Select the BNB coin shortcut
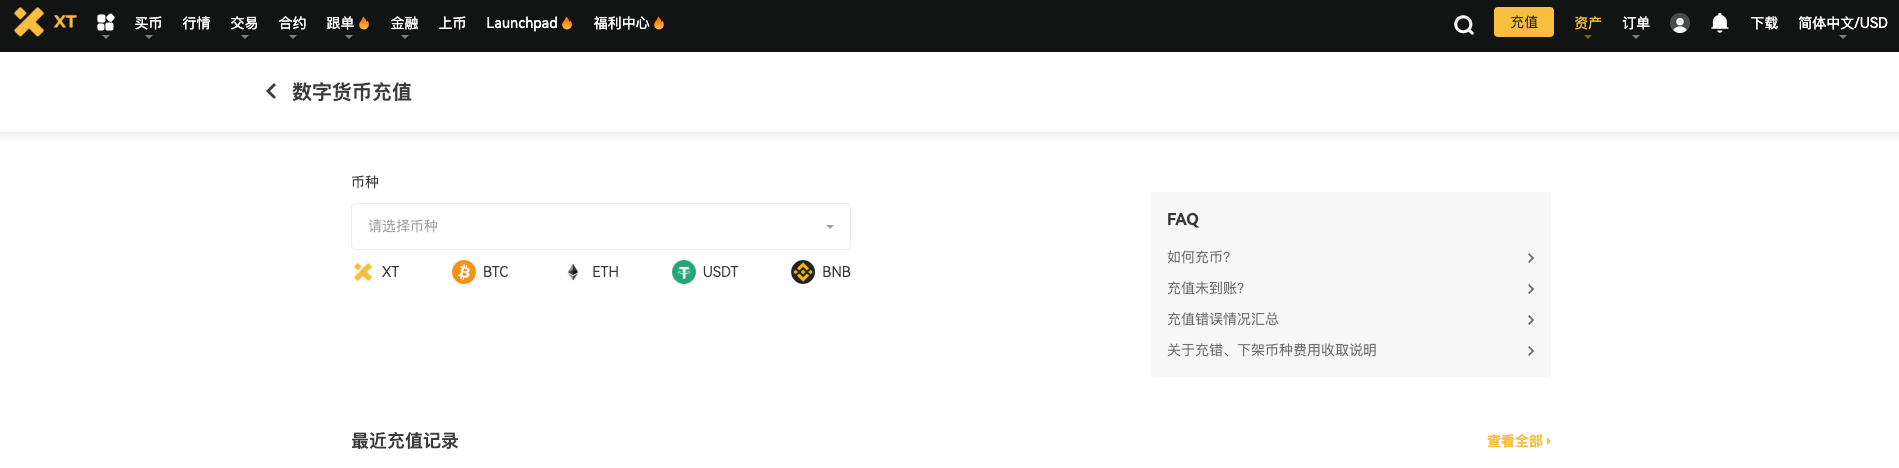The height and width of the screenshot is (468, 1899). [821, 272]
